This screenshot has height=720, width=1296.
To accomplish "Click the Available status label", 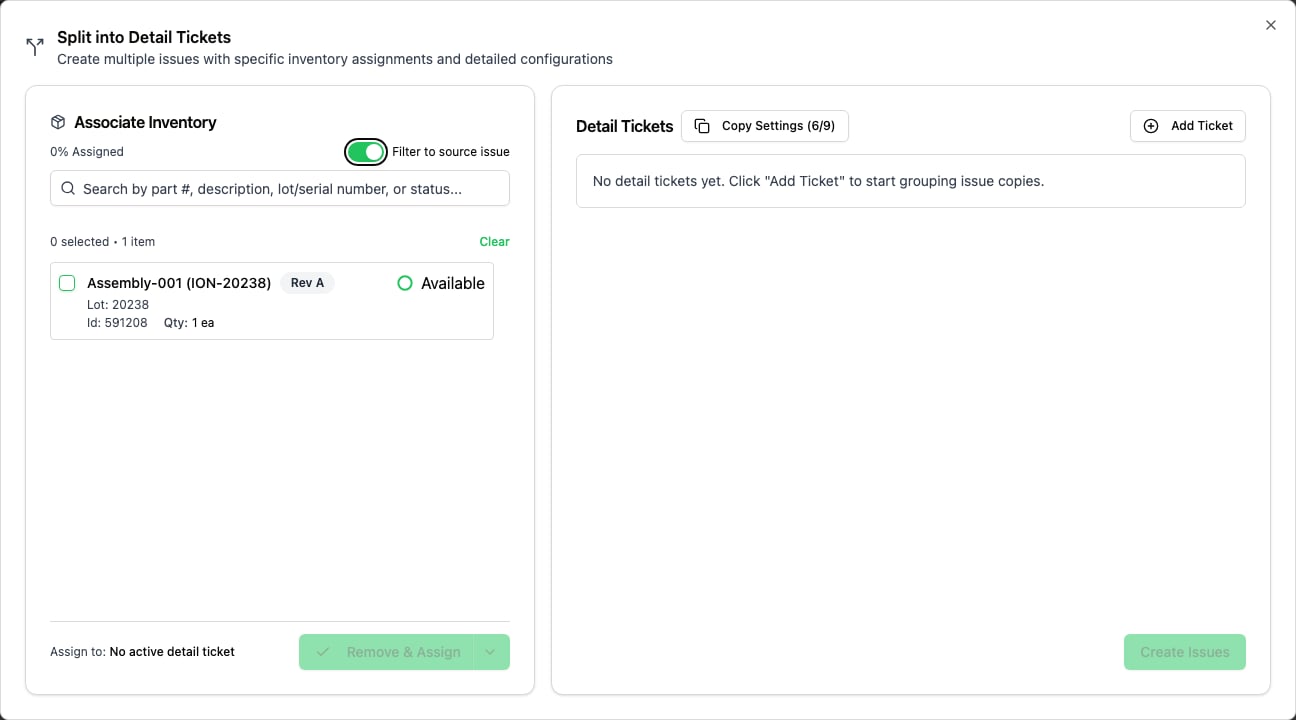I will click(453, 283).
